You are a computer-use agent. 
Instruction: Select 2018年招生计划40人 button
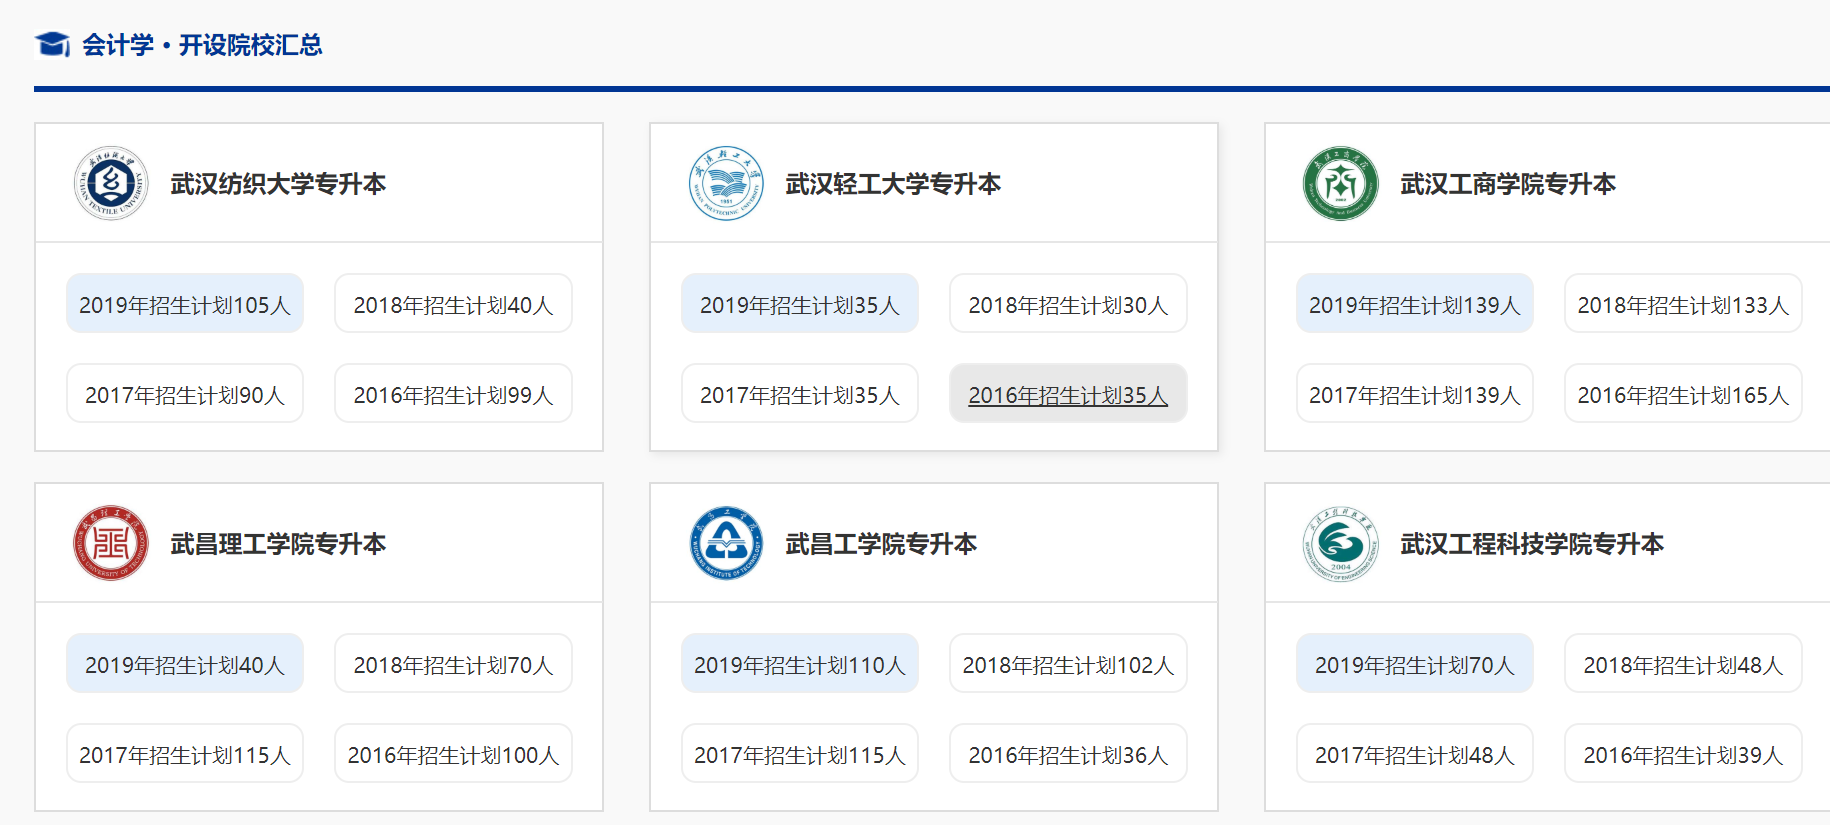(x=453, y=304)
